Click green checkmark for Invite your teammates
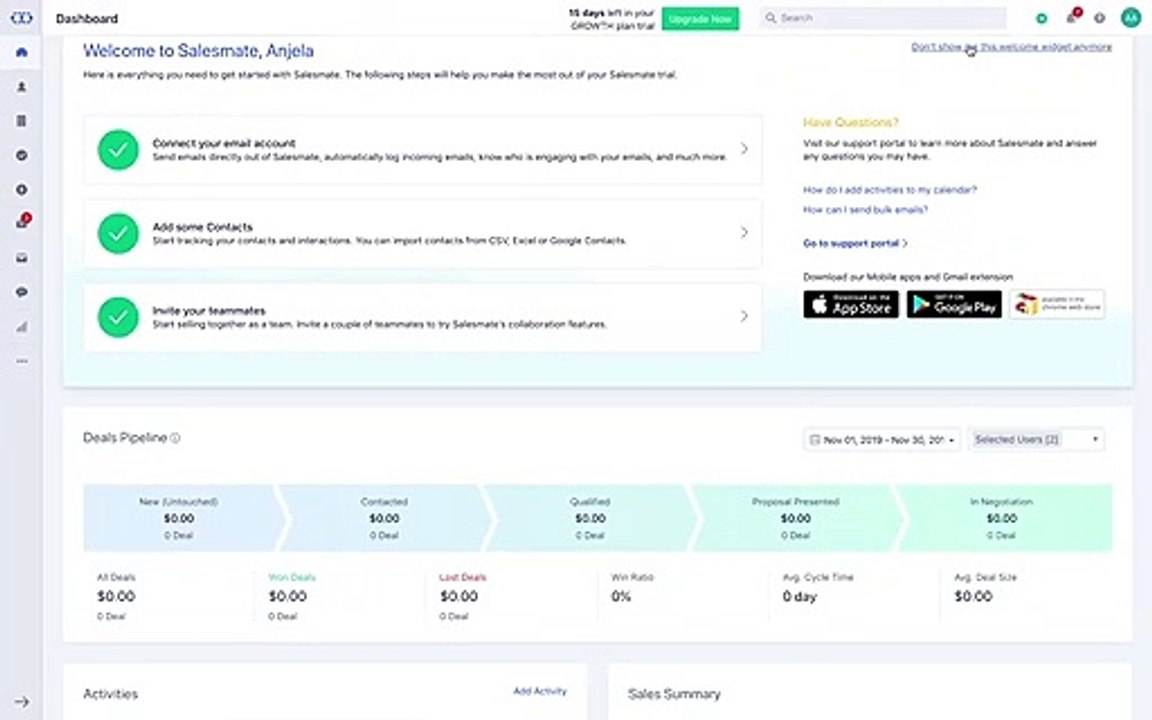The height and width of the screenshot is (720, 1152). pos(118,317)
